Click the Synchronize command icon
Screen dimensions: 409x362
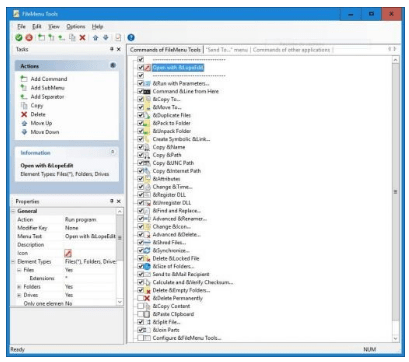pos(147,250)
